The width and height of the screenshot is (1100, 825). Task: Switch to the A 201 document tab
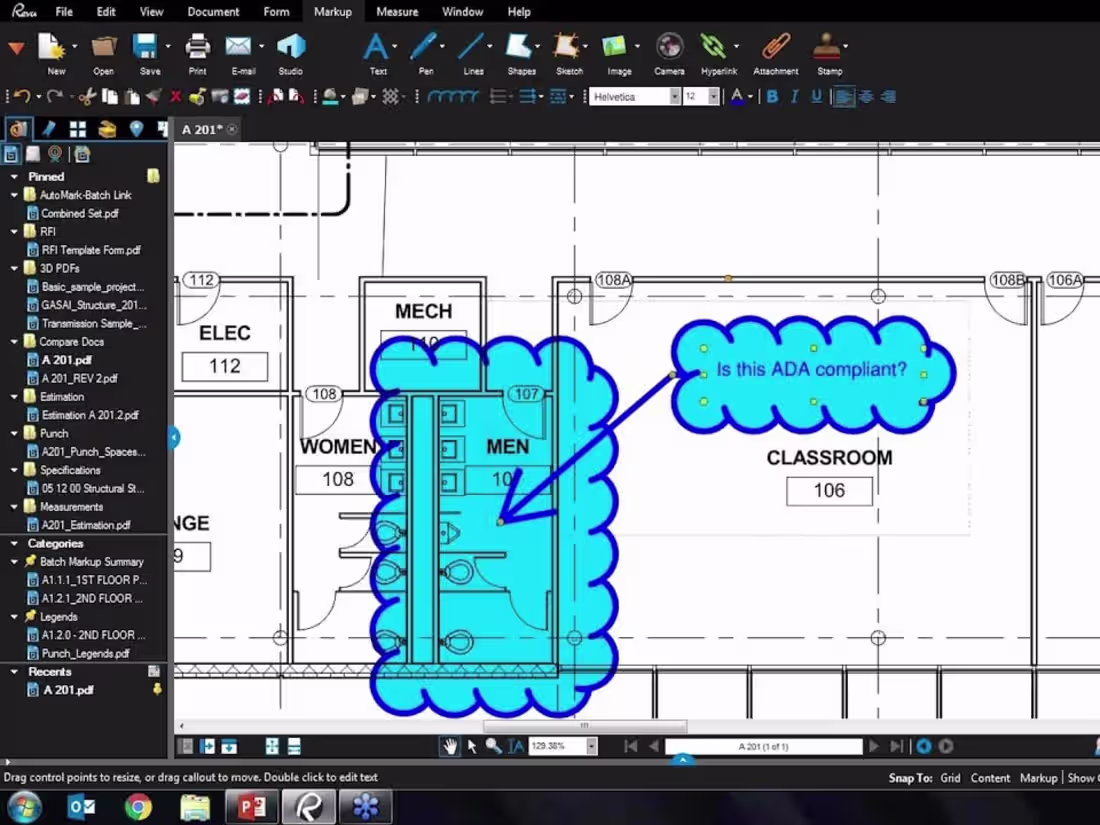pyautogui.click(x=203, y=129)
